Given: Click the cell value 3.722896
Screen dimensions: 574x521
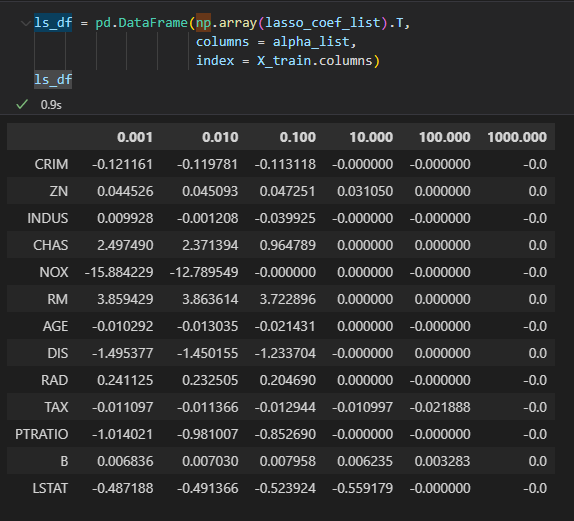Looking at the screenshot, I should click(x=288, y=299).
